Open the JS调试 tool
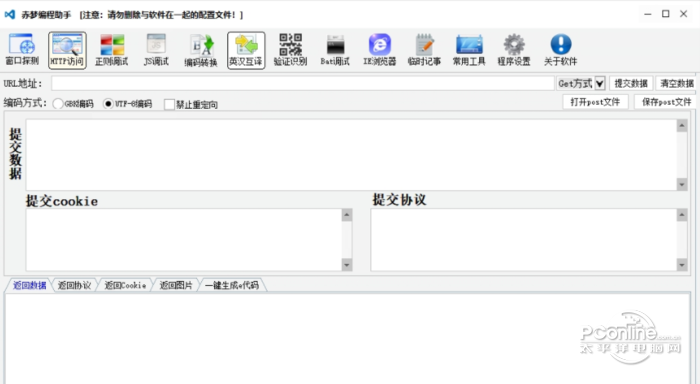The image size is (700, 384). [156, 50]
